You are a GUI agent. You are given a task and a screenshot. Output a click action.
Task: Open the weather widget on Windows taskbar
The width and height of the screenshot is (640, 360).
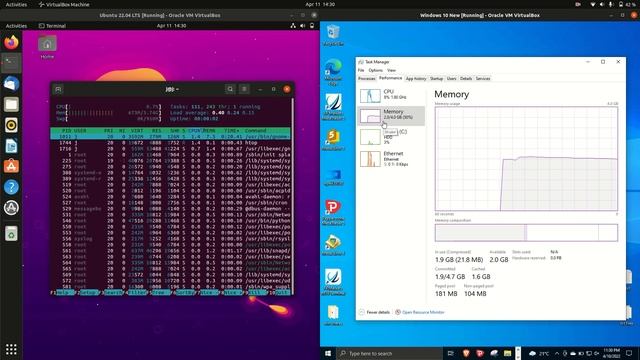(x=539, y=353)
